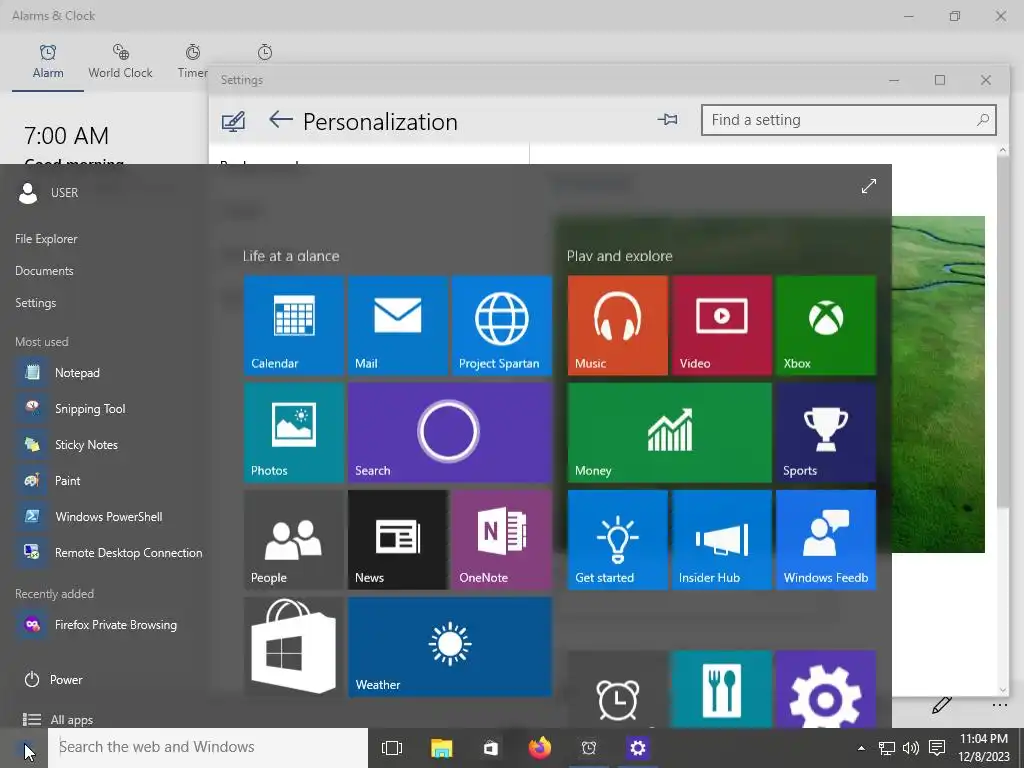
Task: Open the People tile
Action: (294, 539)
